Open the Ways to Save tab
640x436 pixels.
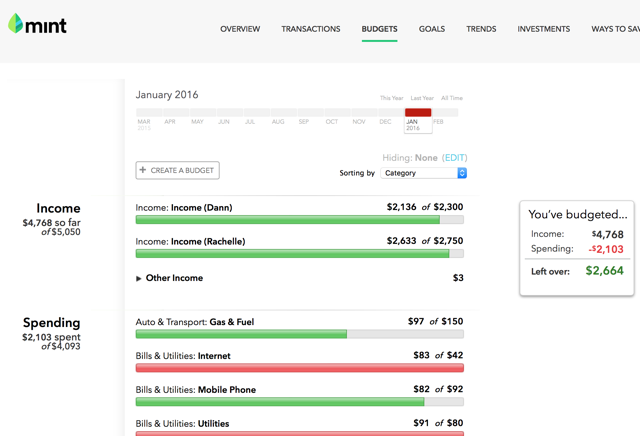(x=616, y=29)
